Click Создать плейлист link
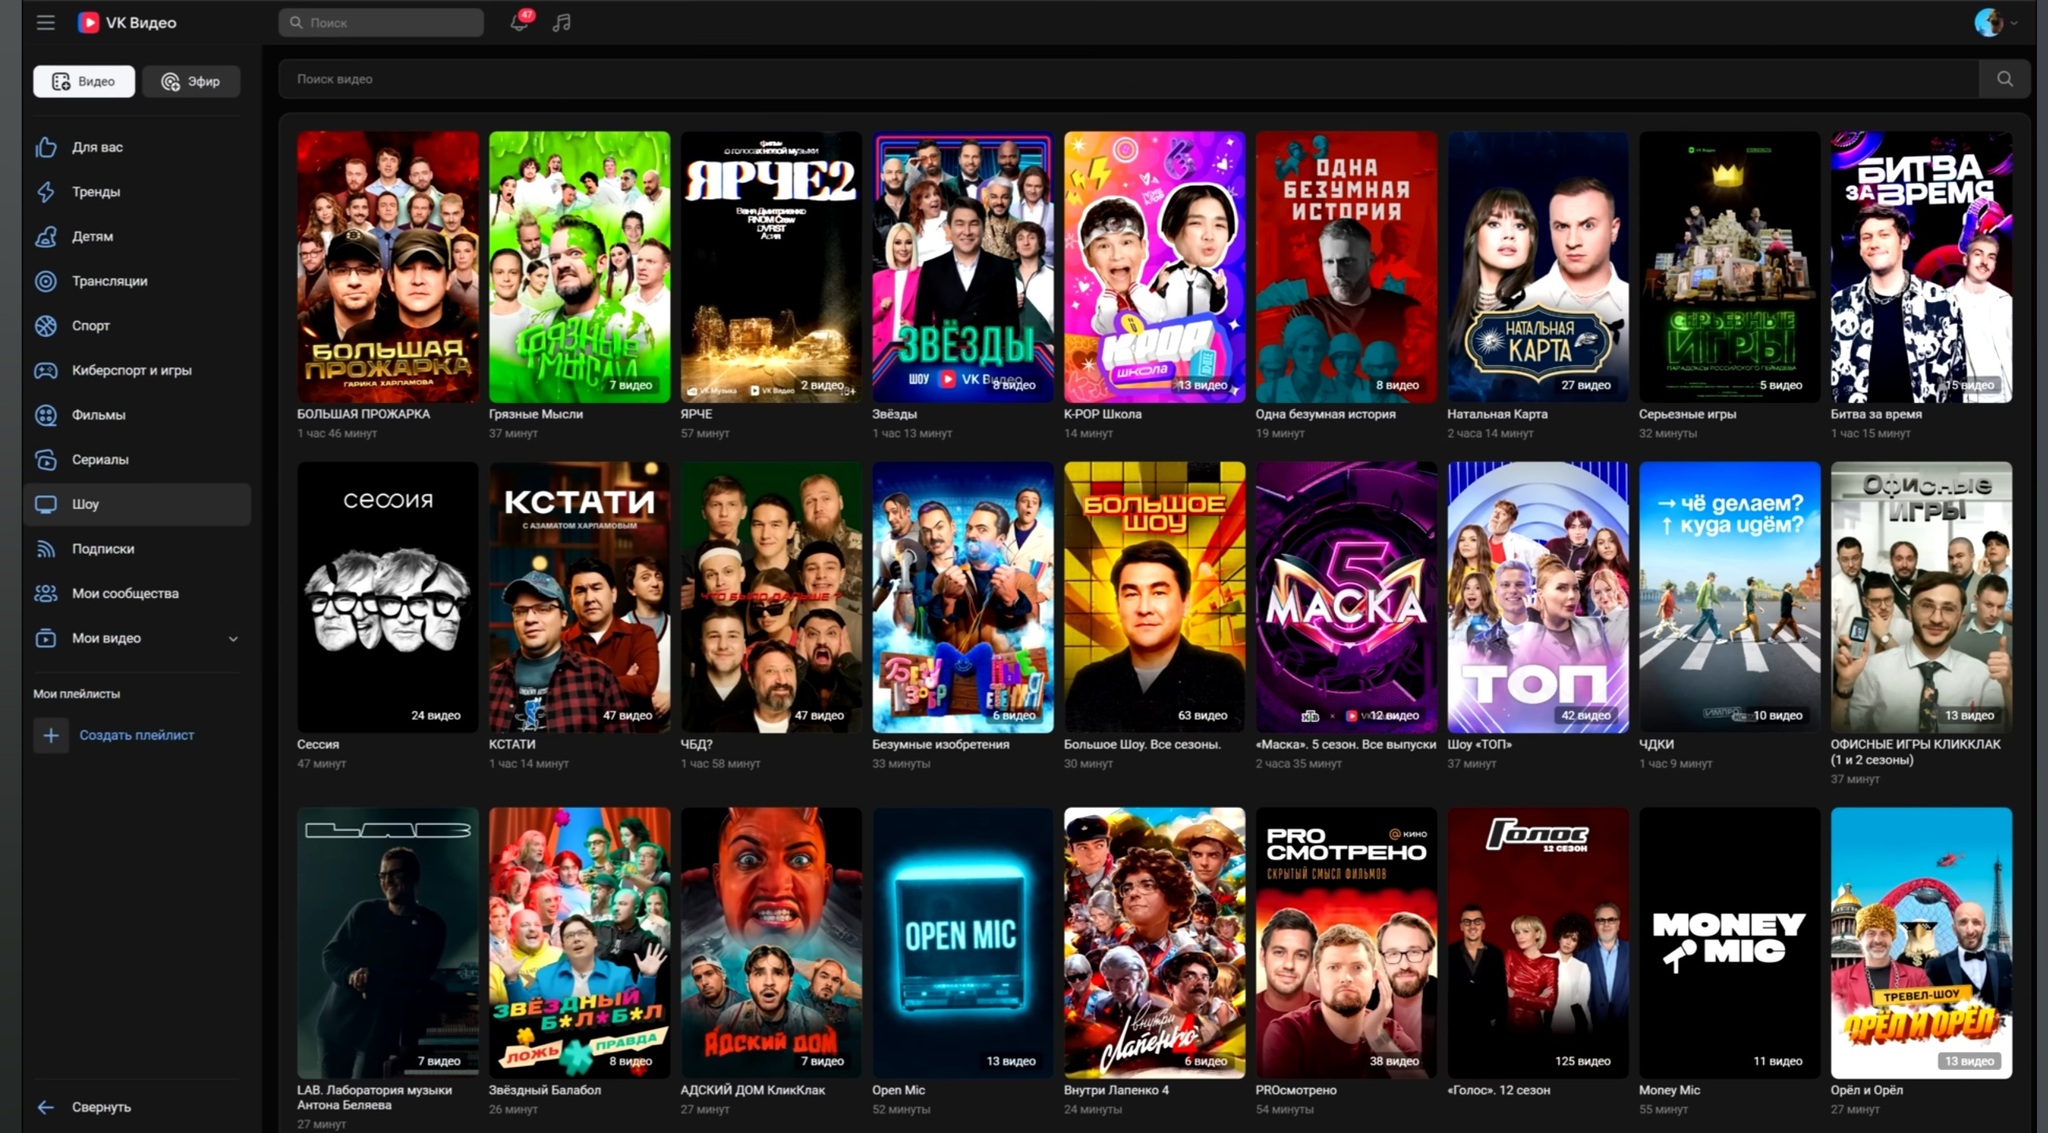This screenshot has height=1133, width=2048. coord(136,735)
